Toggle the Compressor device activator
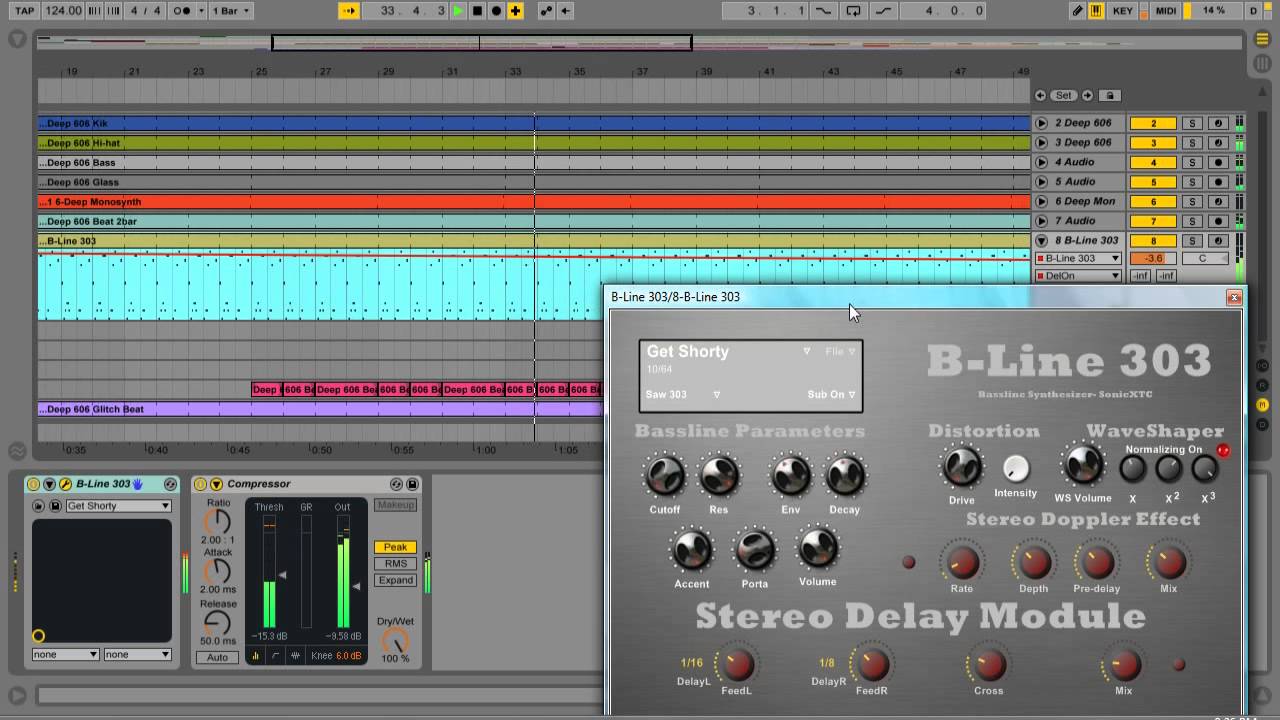Viewport: 1280px width, 720px height. pyautogui.click(x=200, y=484)
